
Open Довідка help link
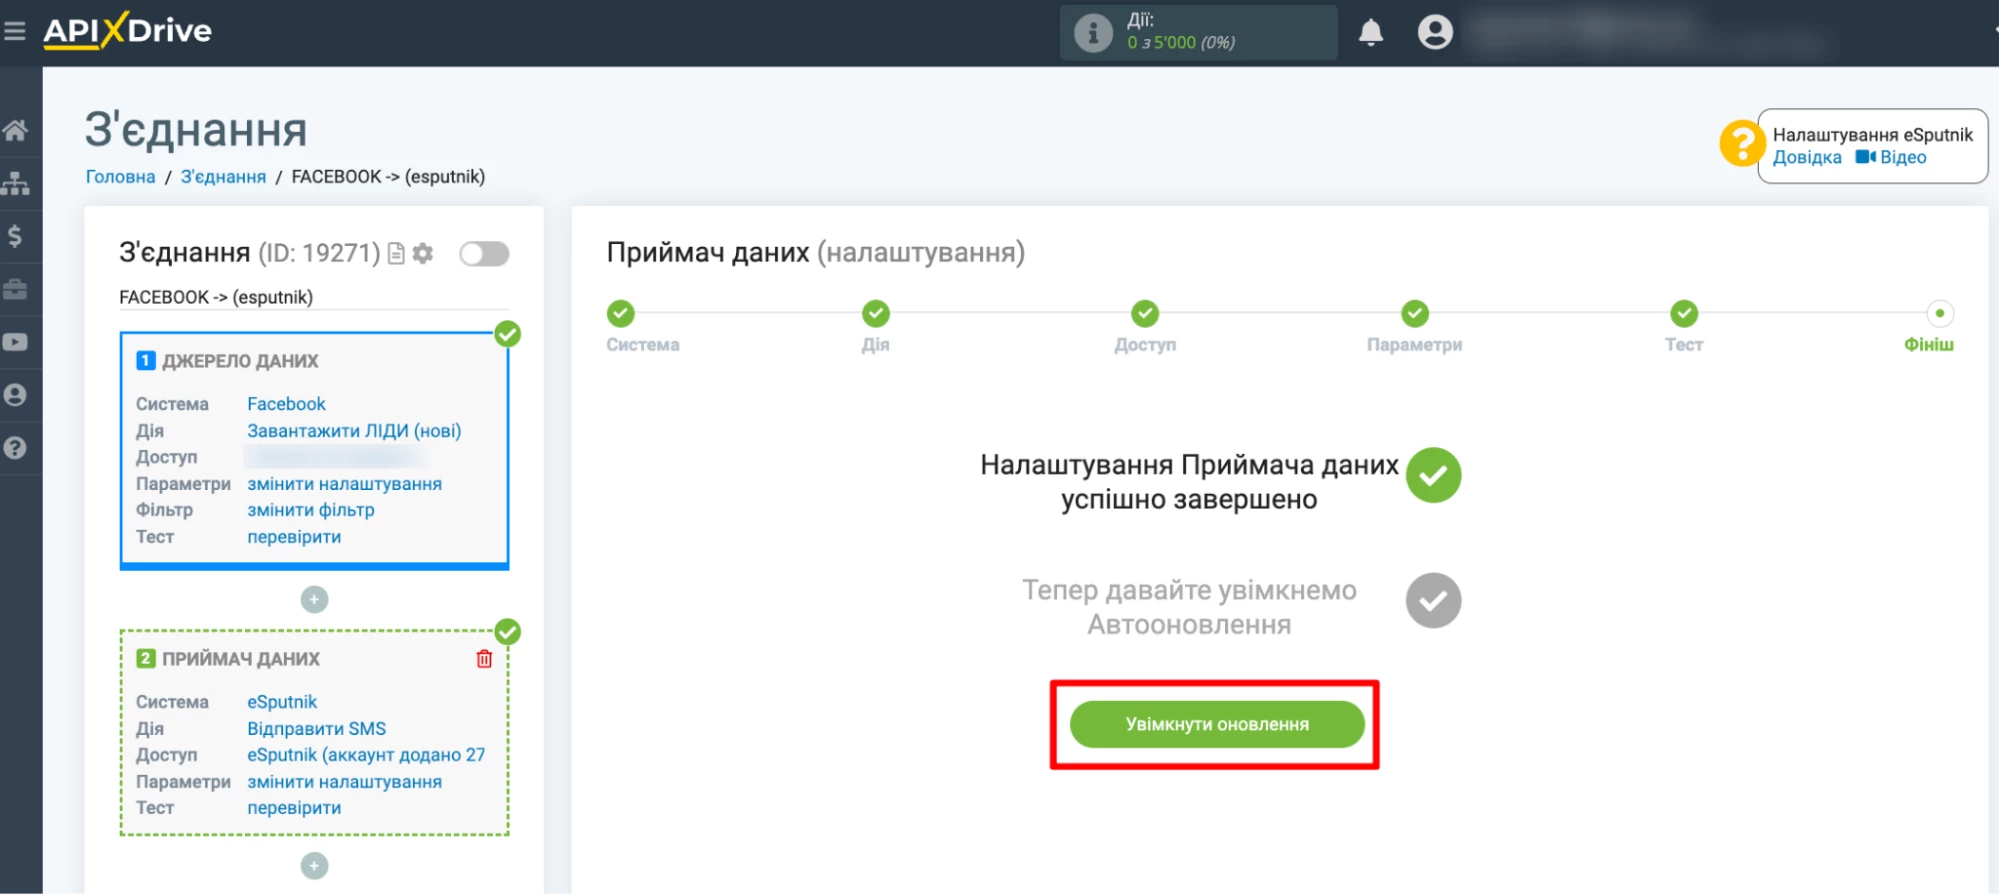click(1807, 157)
